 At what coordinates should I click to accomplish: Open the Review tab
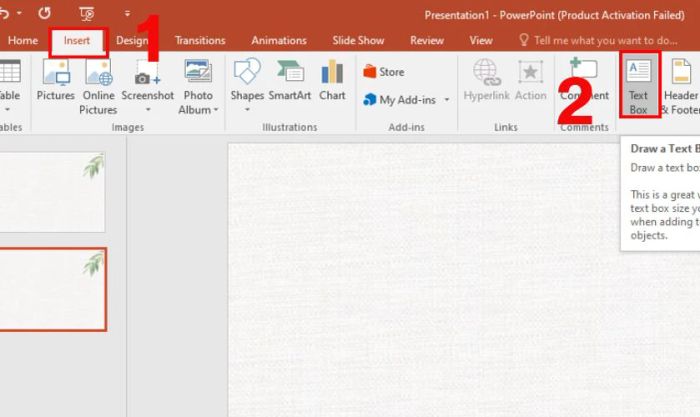(427, 41)
